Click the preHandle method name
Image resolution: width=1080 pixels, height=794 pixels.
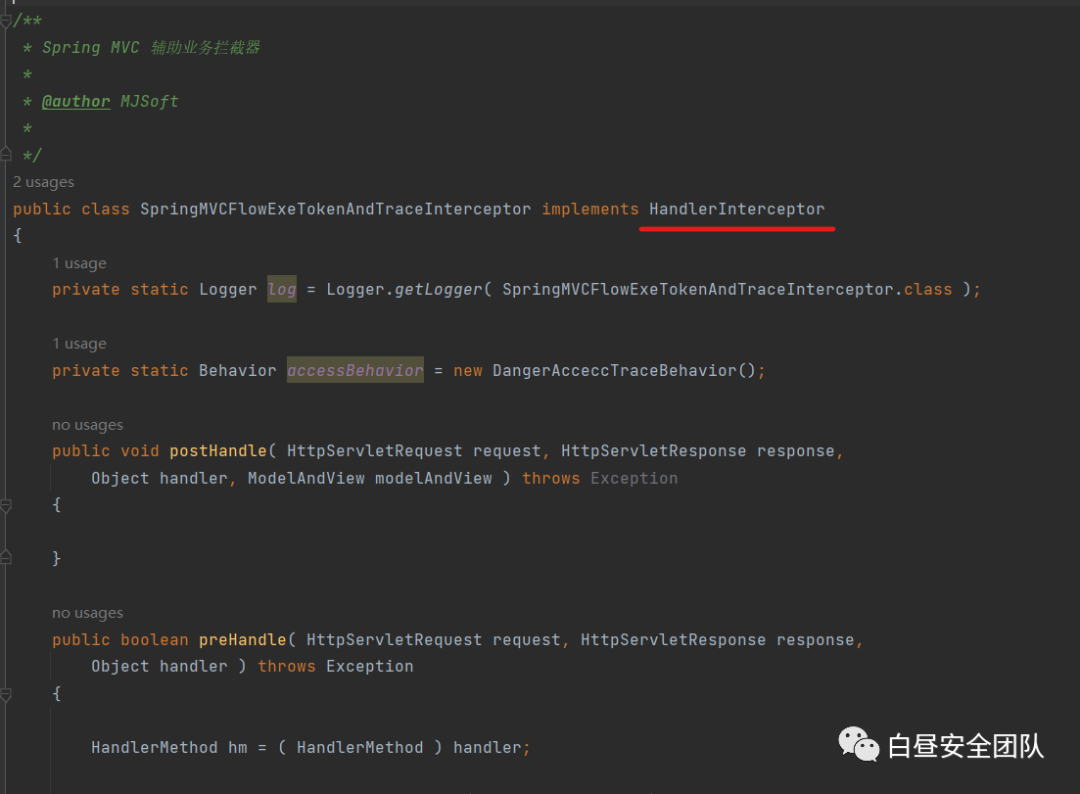pyautogui.click(x=242, y=640)
